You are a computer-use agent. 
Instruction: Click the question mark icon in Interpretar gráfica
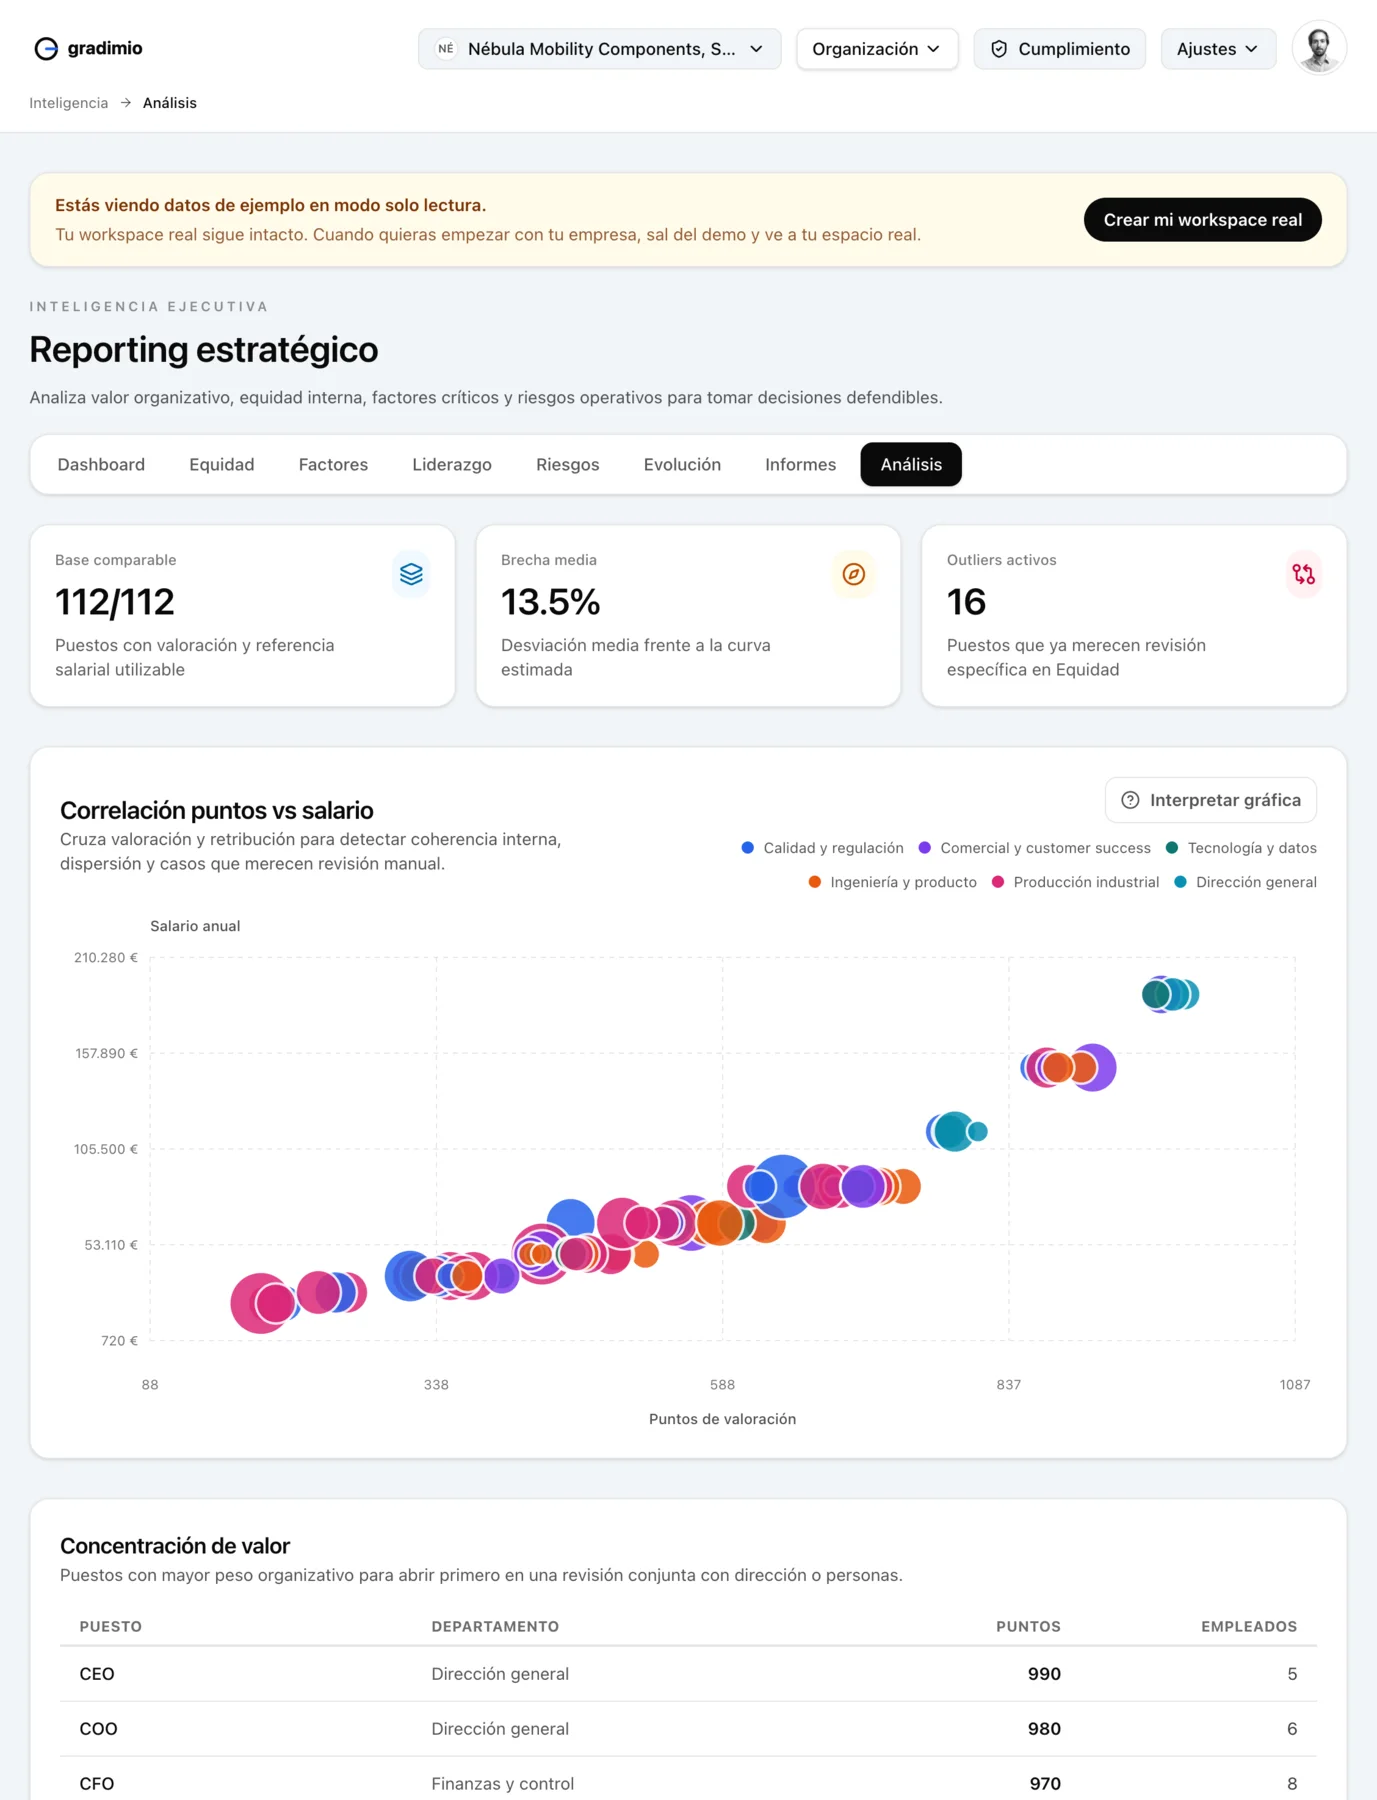[1130, 800]
